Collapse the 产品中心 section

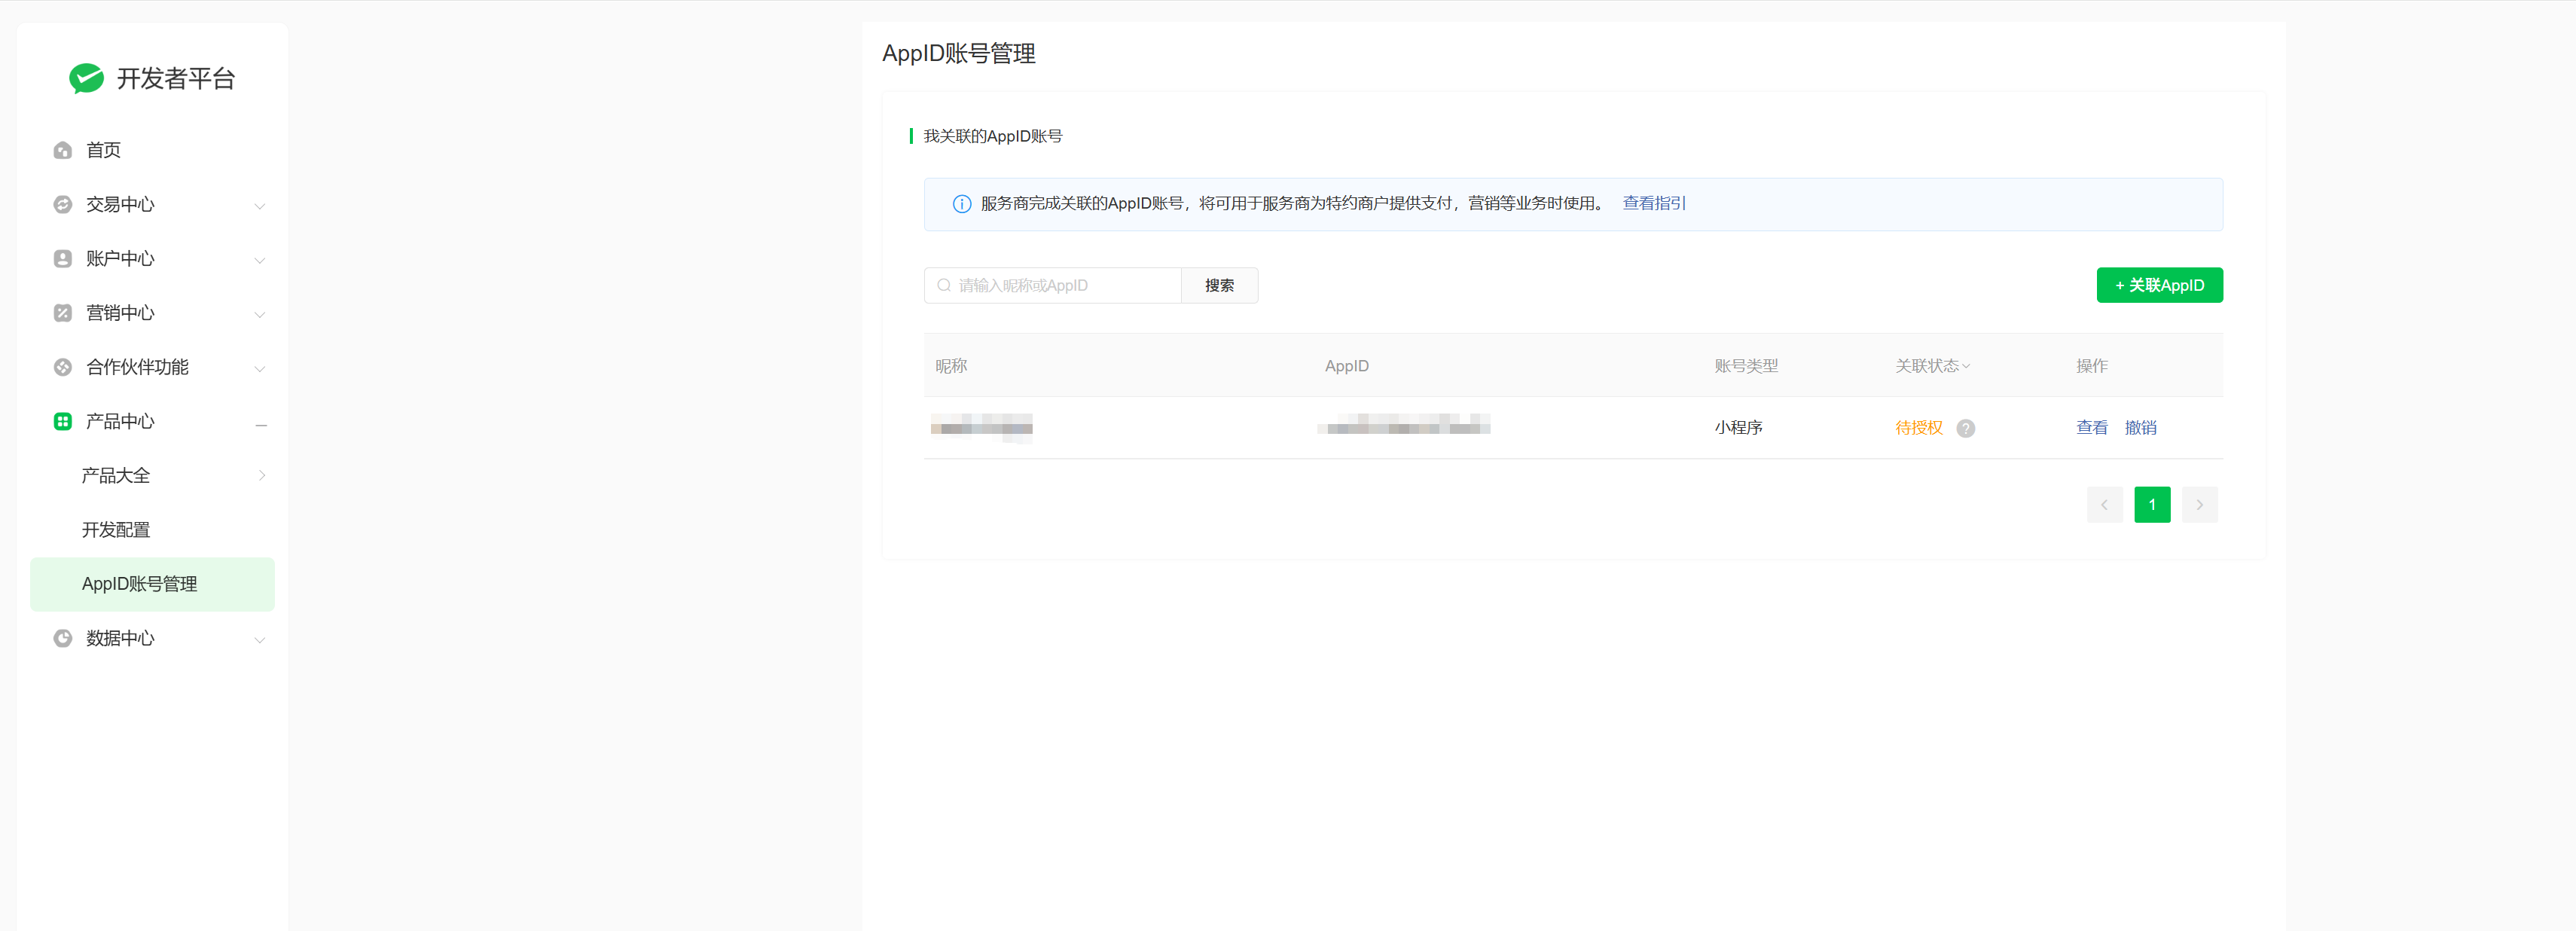[260, 425]
